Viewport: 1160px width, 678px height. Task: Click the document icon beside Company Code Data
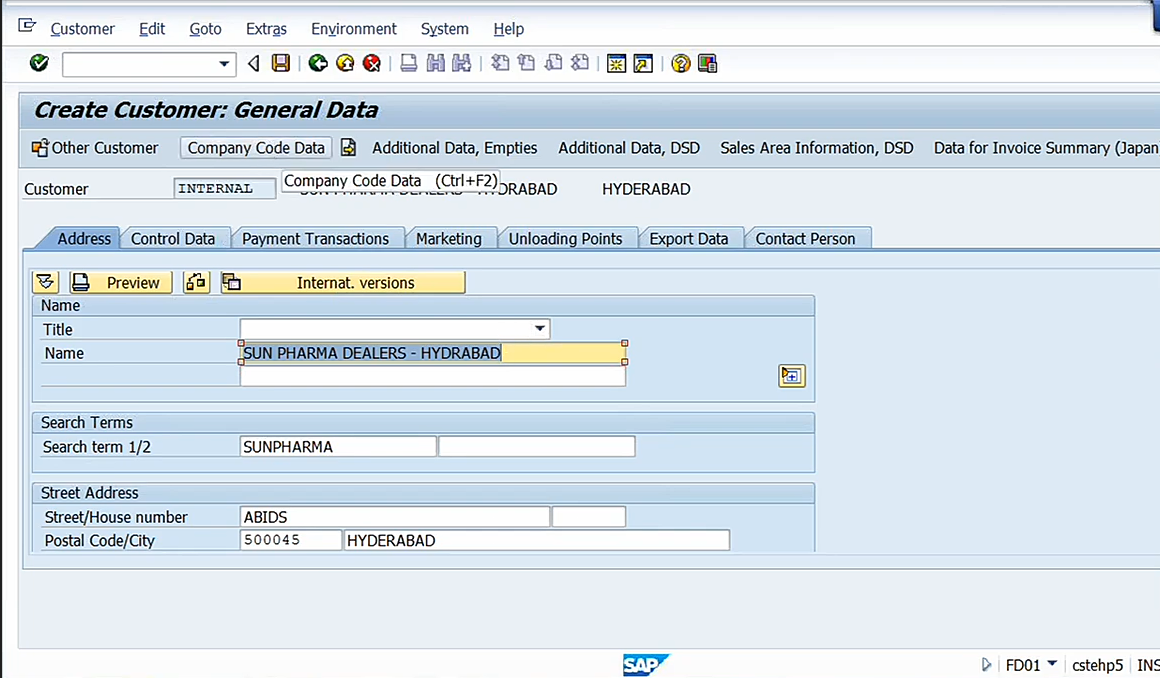(x=348, y=148)
